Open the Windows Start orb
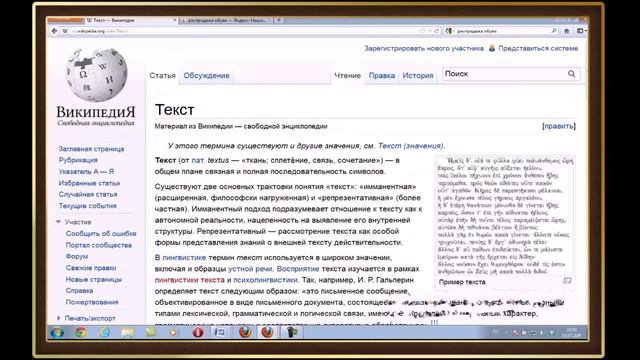 click(57, 332)
